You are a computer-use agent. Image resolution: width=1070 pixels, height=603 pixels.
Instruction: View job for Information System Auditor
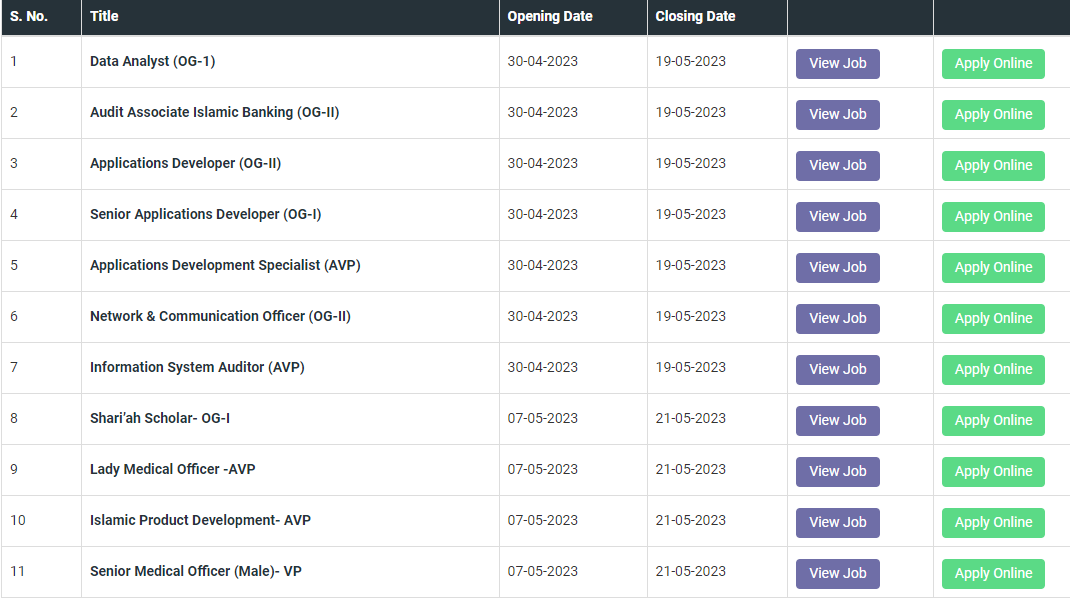(837, 370)
